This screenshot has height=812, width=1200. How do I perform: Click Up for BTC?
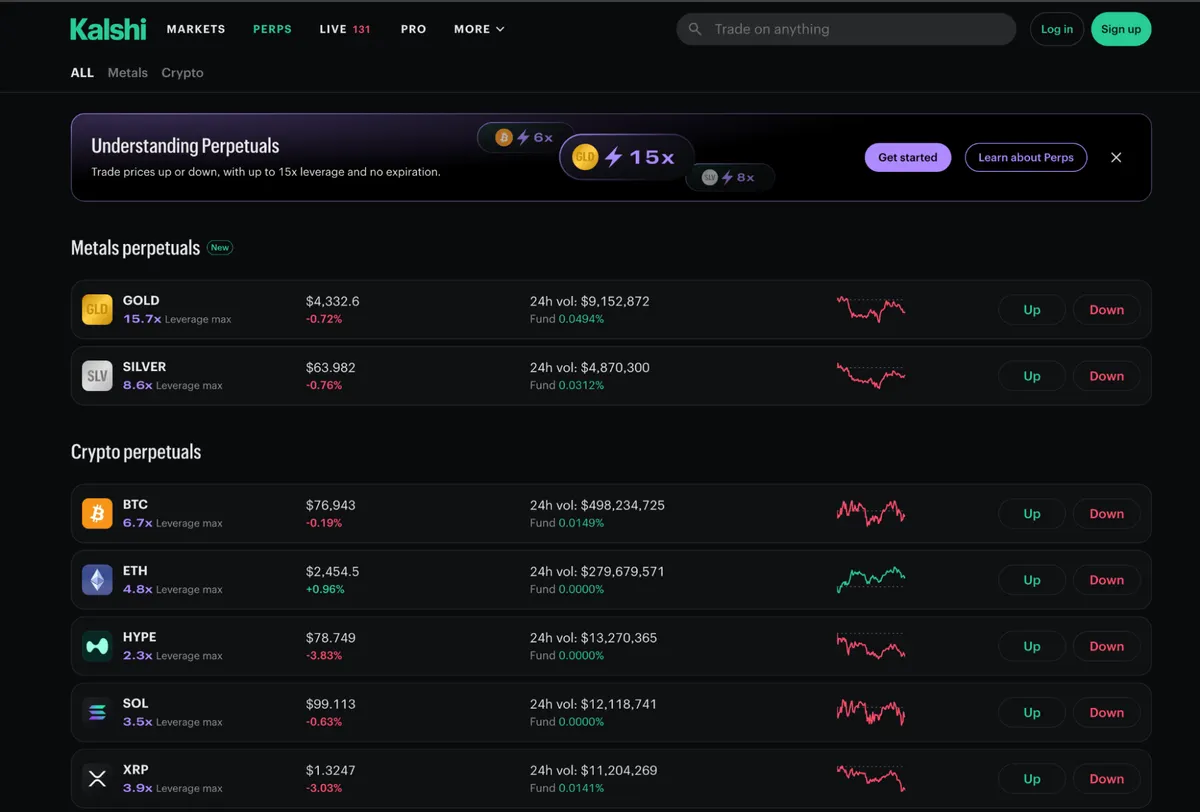pos(1032,514)
